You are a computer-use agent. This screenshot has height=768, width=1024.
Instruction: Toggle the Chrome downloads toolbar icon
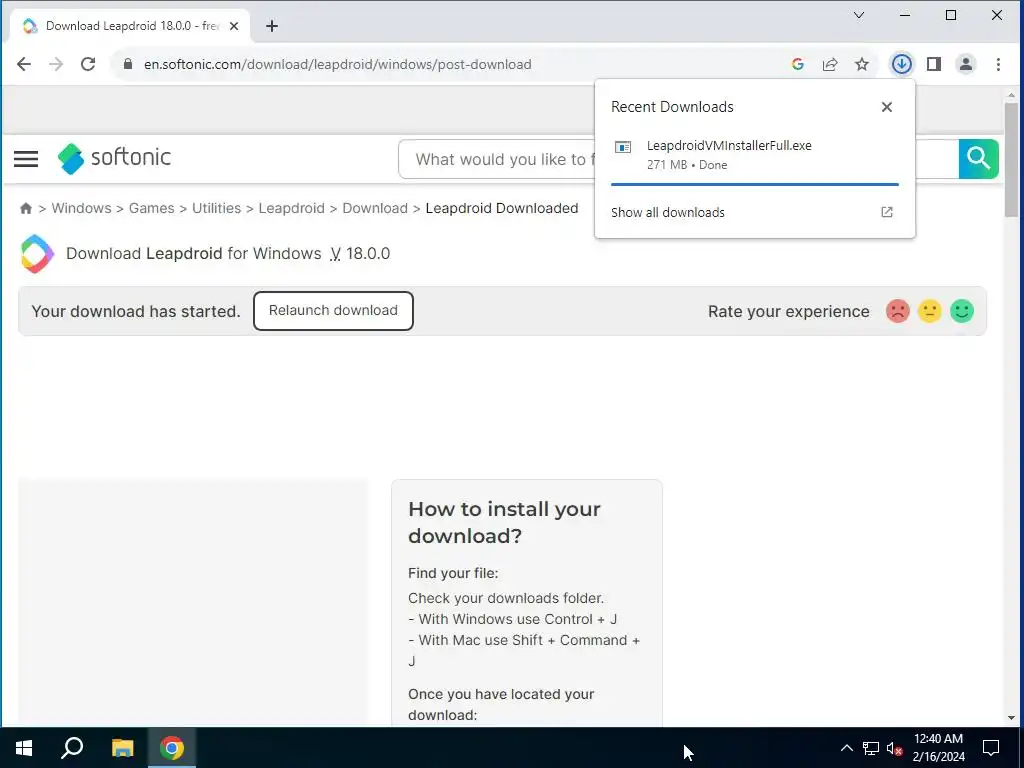coord(902,64)
